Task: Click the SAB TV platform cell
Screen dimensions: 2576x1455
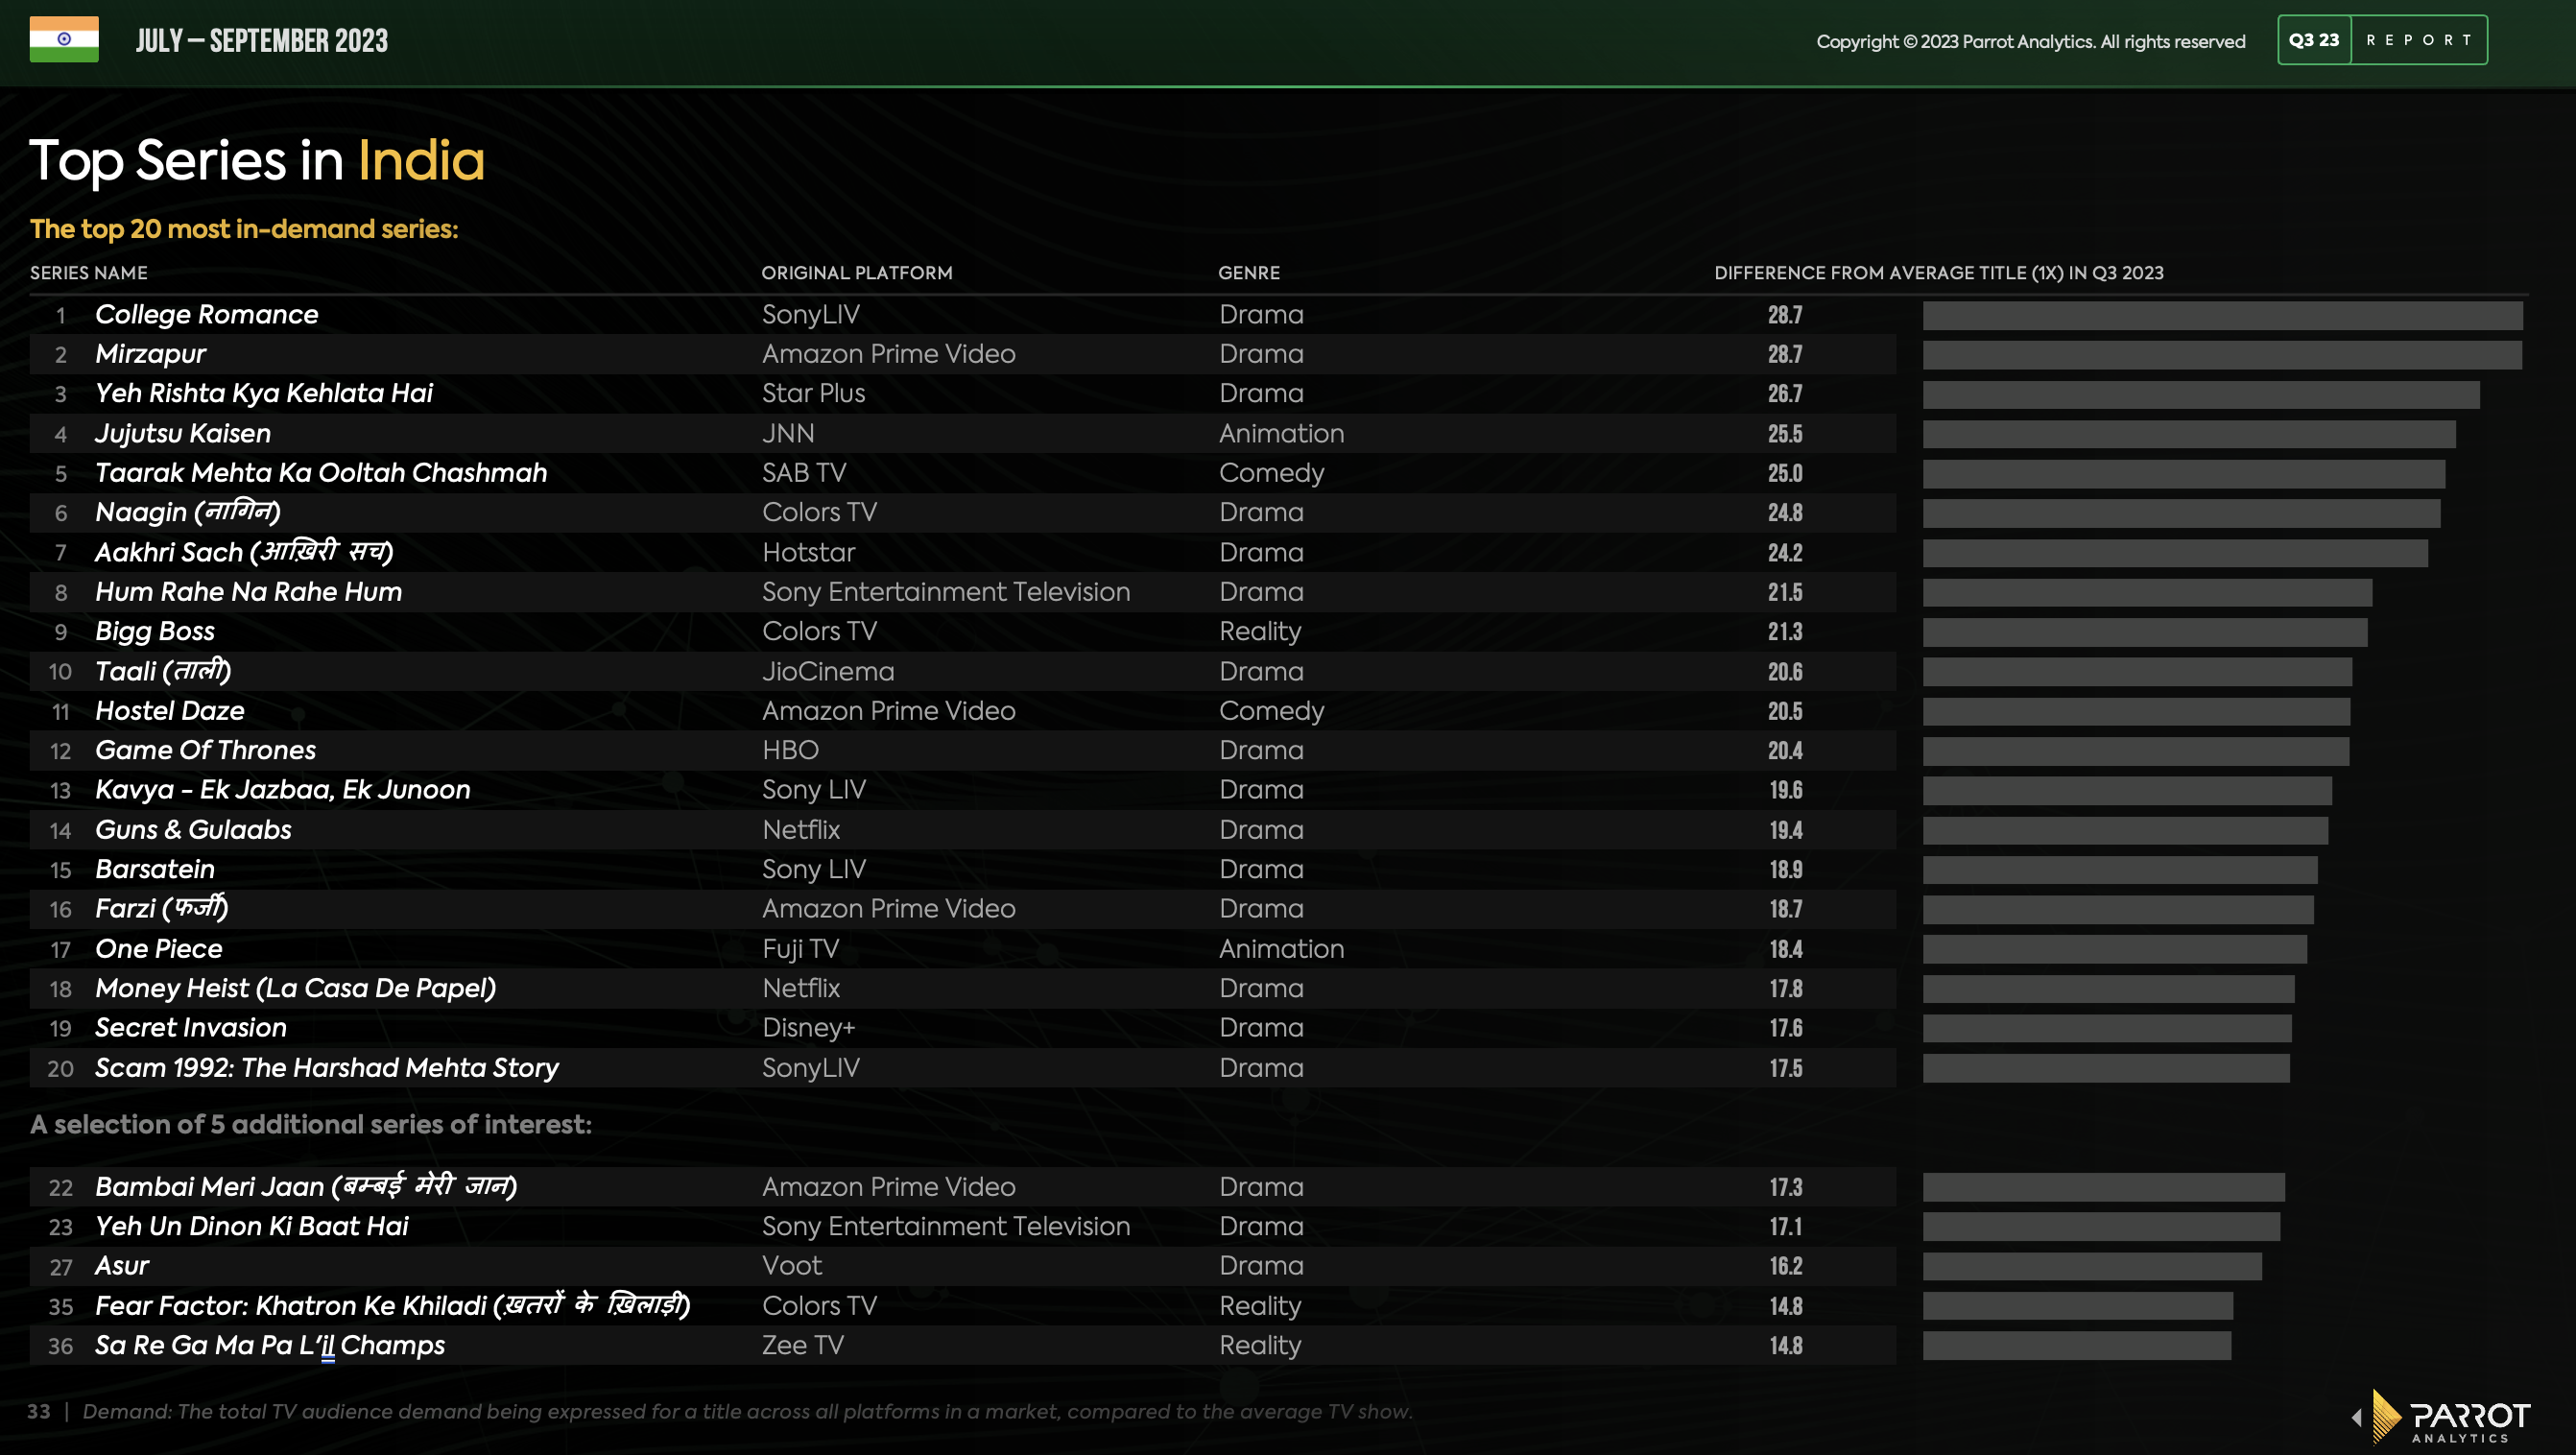Action: point(804,472)
